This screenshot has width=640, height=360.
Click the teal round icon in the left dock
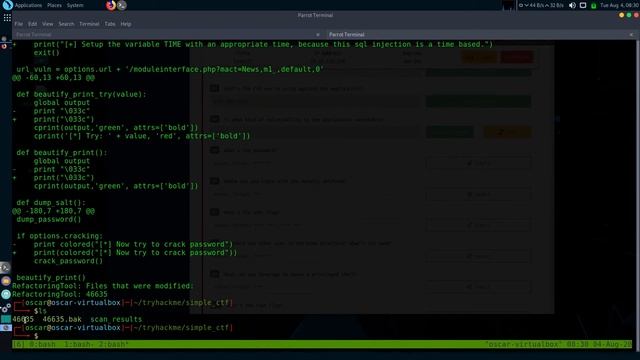coord(6,294)
